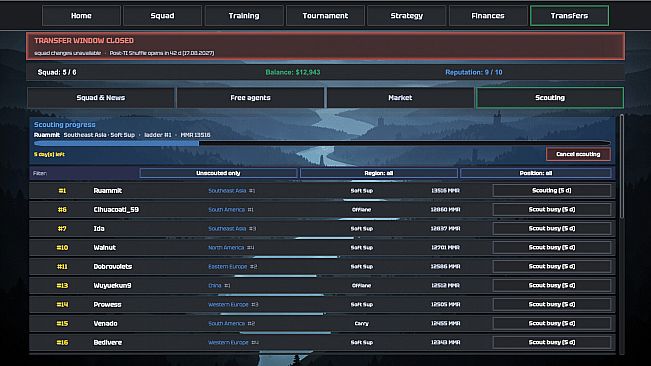Click Scout busy button for Venado

click(x=552, y=323)
